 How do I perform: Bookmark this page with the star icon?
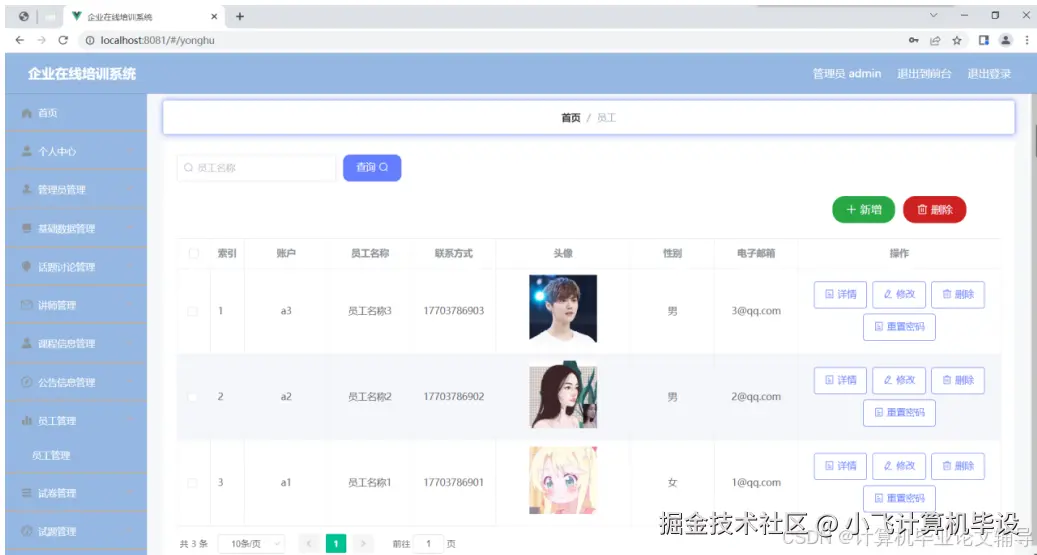957,40
